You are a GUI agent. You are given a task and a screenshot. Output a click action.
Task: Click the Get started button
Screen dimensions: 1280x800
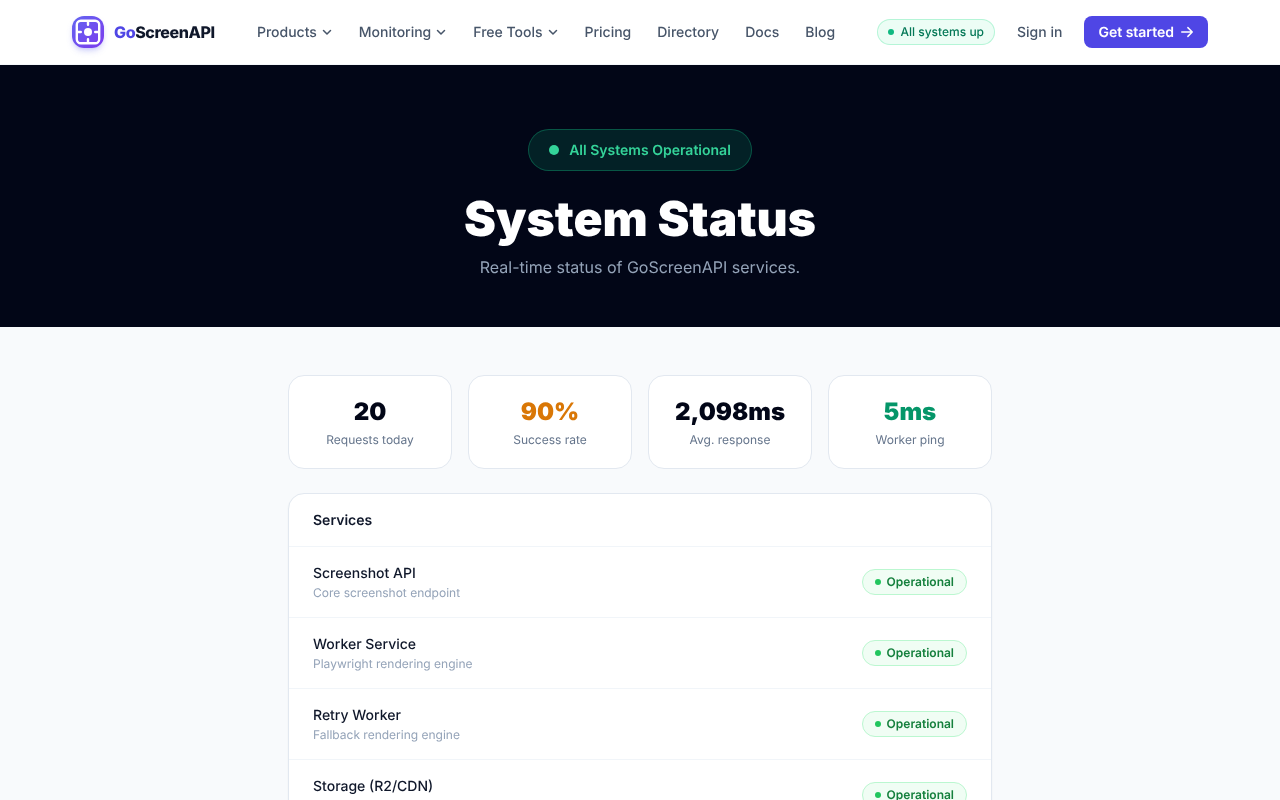1146,32
